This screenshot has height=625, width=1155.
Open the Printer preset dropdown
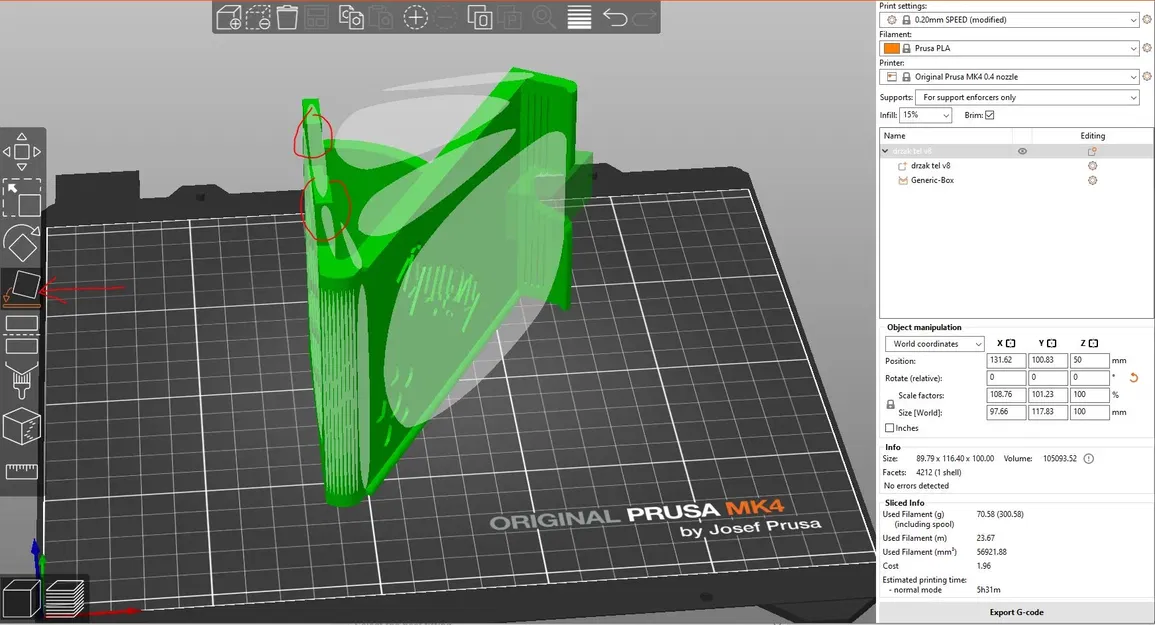point(1009,77)
